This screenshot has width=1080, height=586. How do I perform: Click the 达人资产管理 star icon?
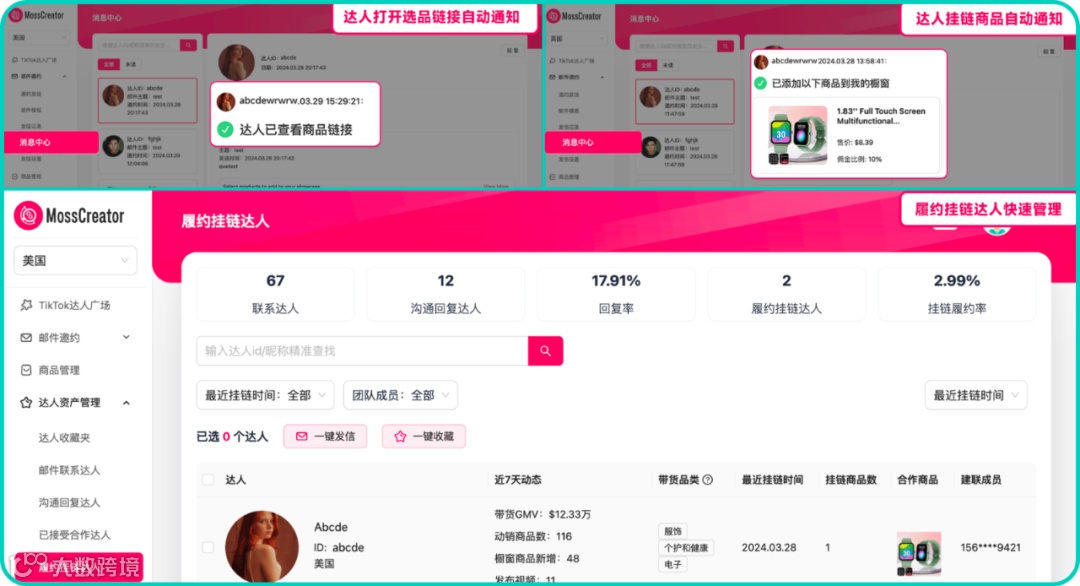click(26, 402)
